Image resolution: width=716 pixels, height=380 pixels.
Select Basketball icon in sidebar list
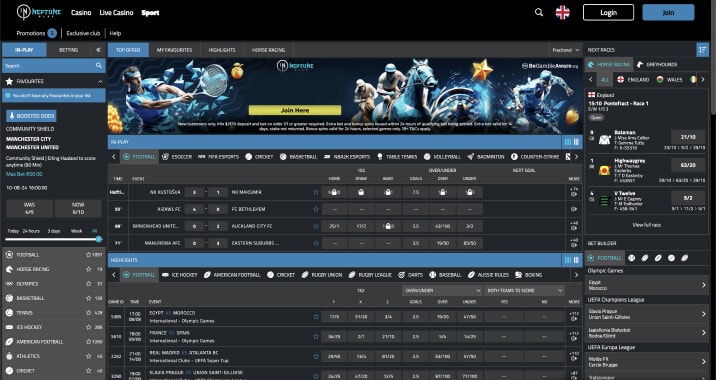click(x=9, y=298)
